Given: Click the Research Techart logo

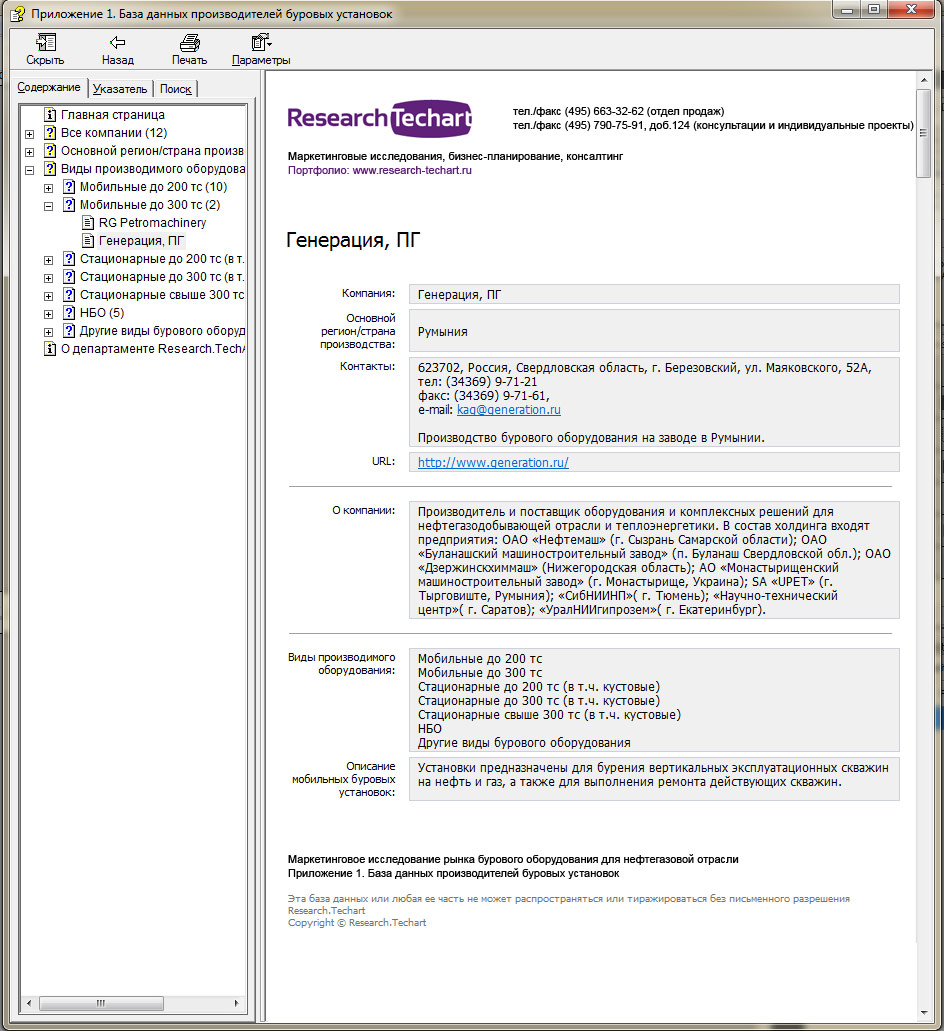Looking at the screenshot, I should point(380,119).
